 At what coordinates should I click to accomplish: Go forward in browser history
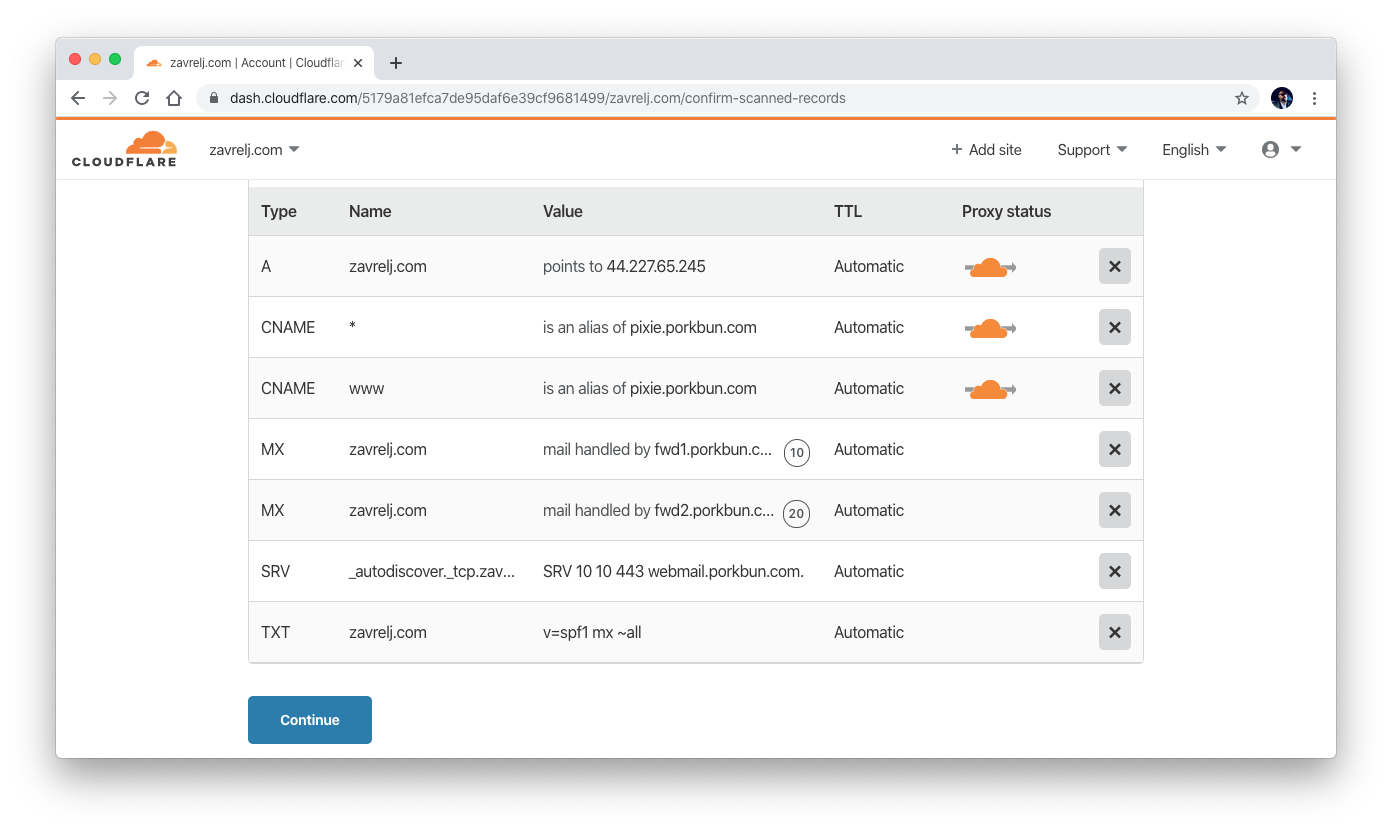point(110,98)
